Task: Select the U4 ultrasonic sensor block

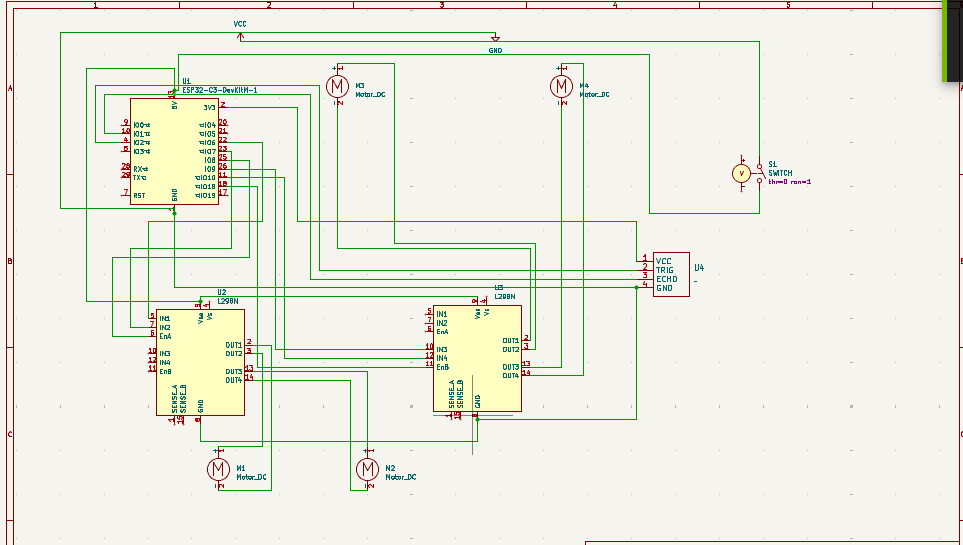Action: click(670, 274)
